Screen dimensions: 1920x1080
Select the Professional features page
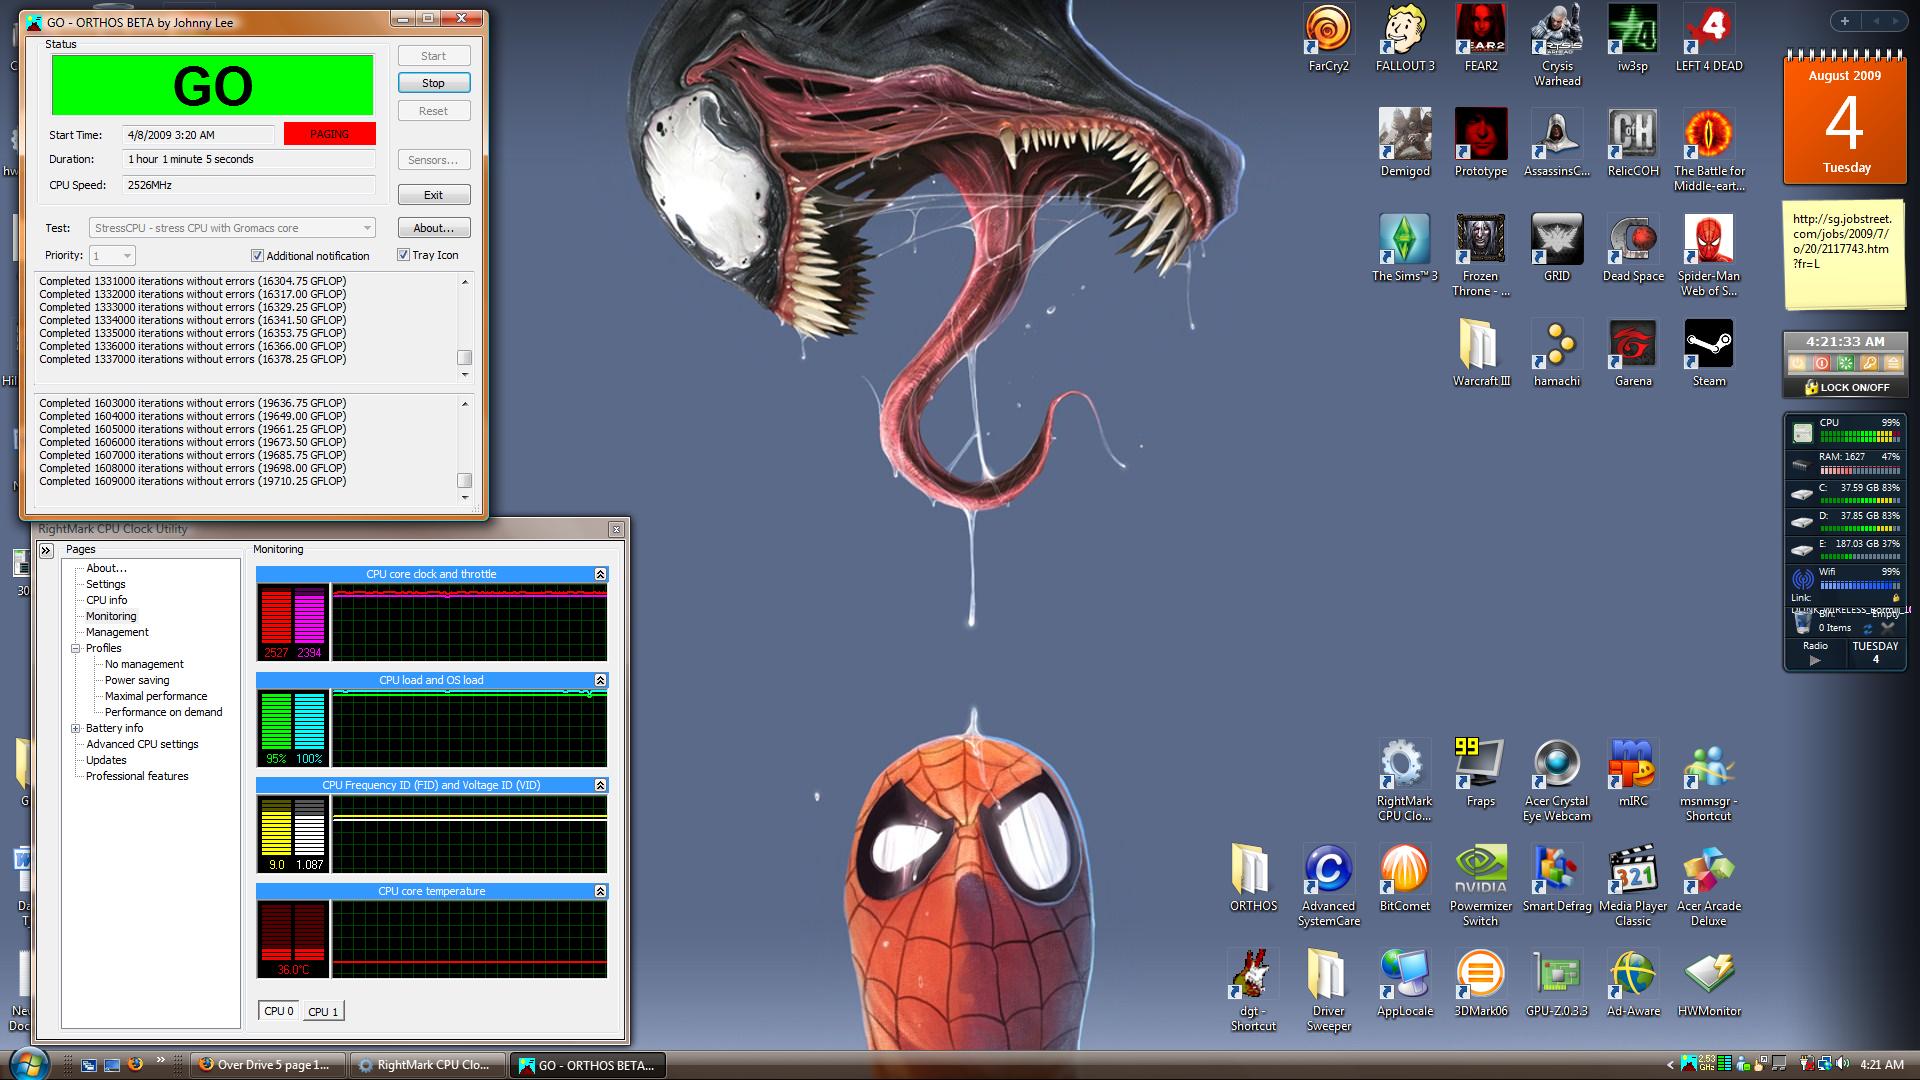click(x=137, y=776)
